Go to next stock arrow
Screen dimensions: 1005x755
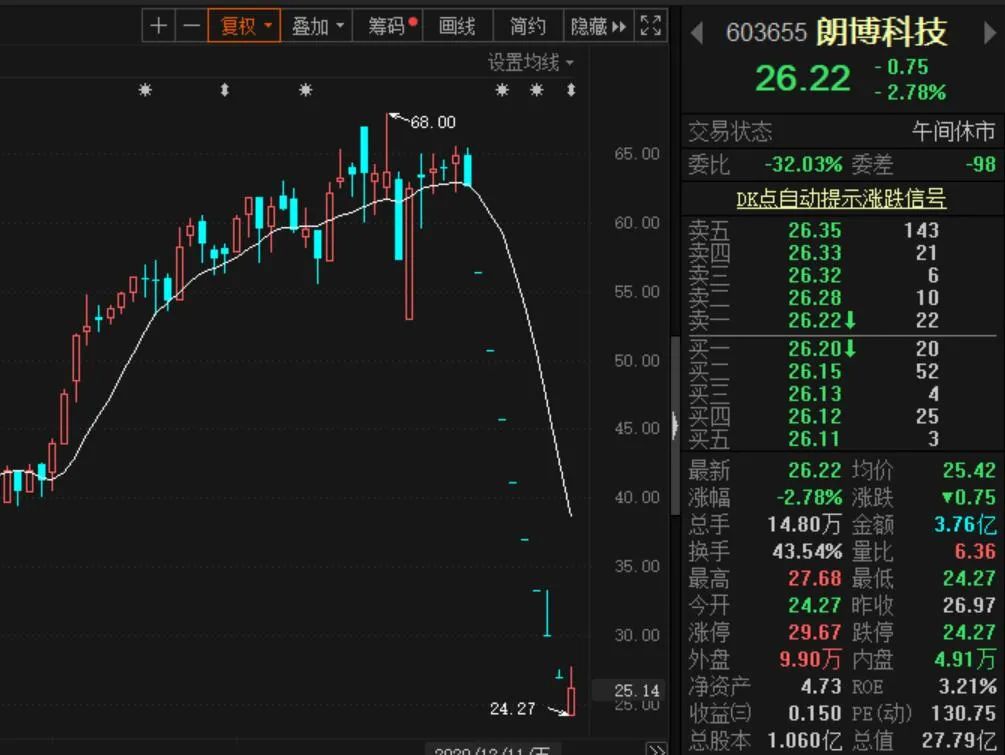point(990,33)
